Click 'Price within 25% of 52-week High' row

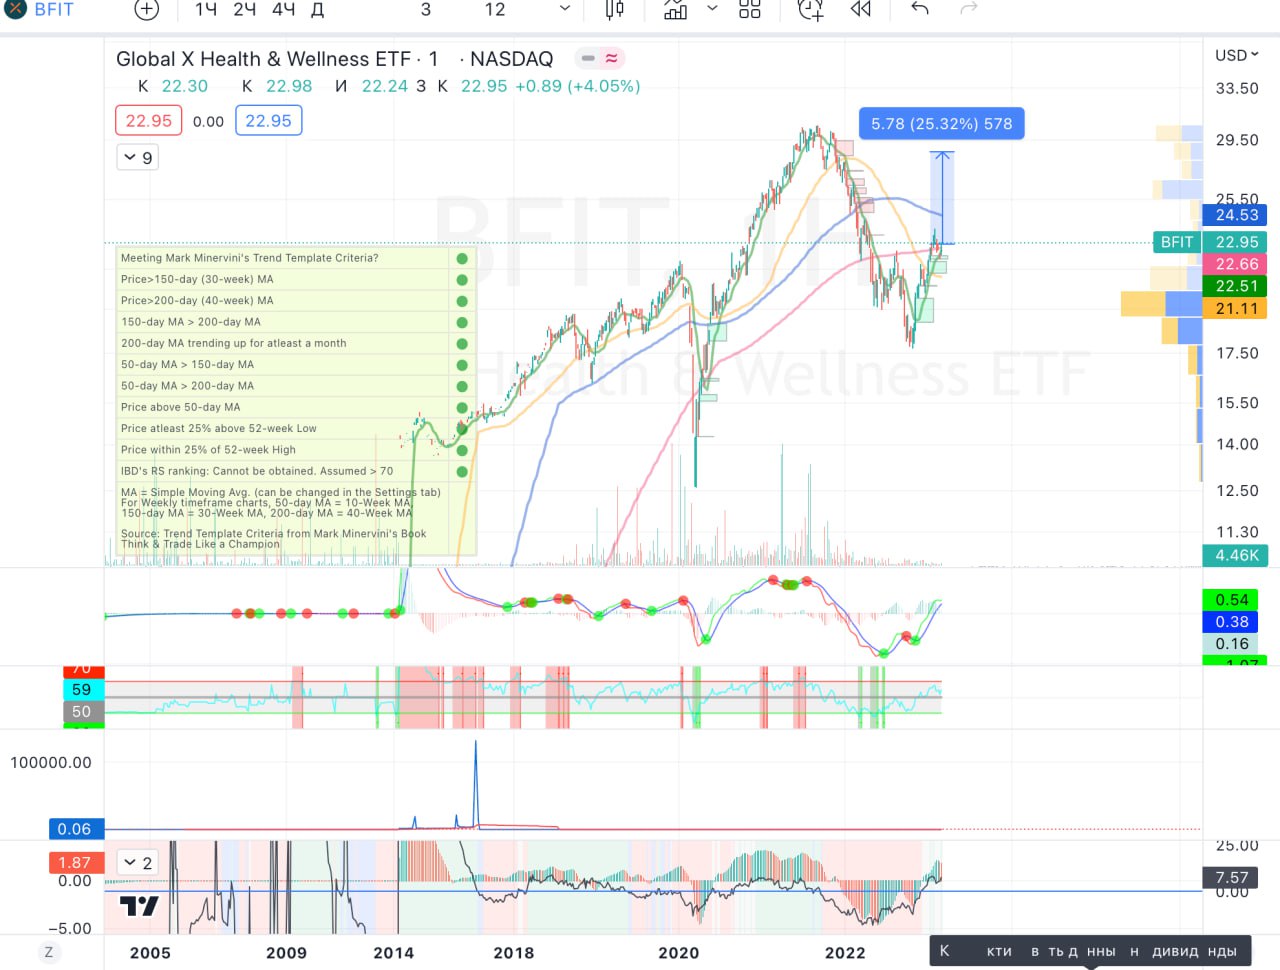pyautogui.click(x=296, y=450)
